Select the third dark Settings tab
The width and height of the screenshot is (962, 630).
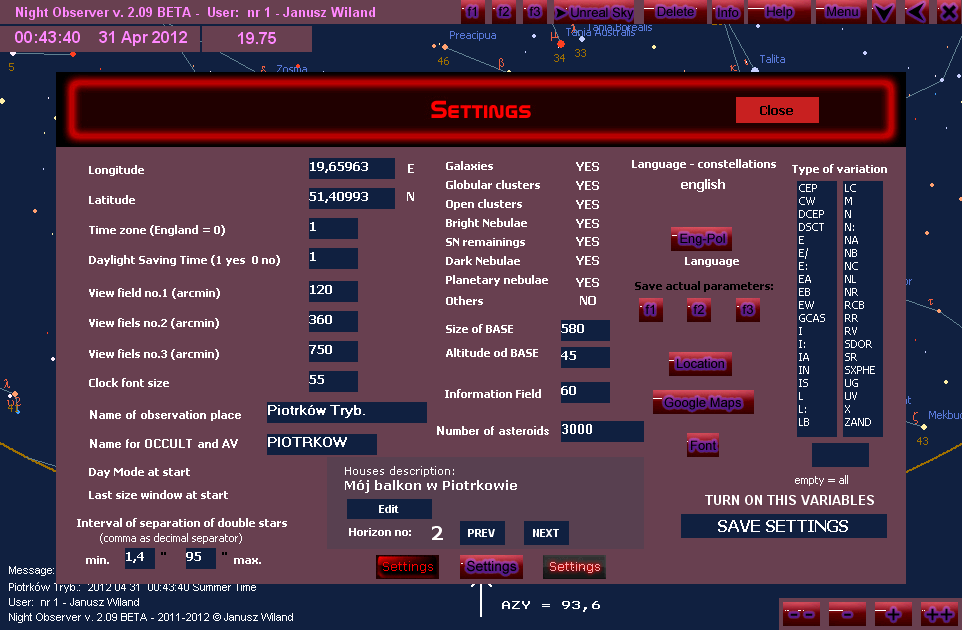(574, 567)
